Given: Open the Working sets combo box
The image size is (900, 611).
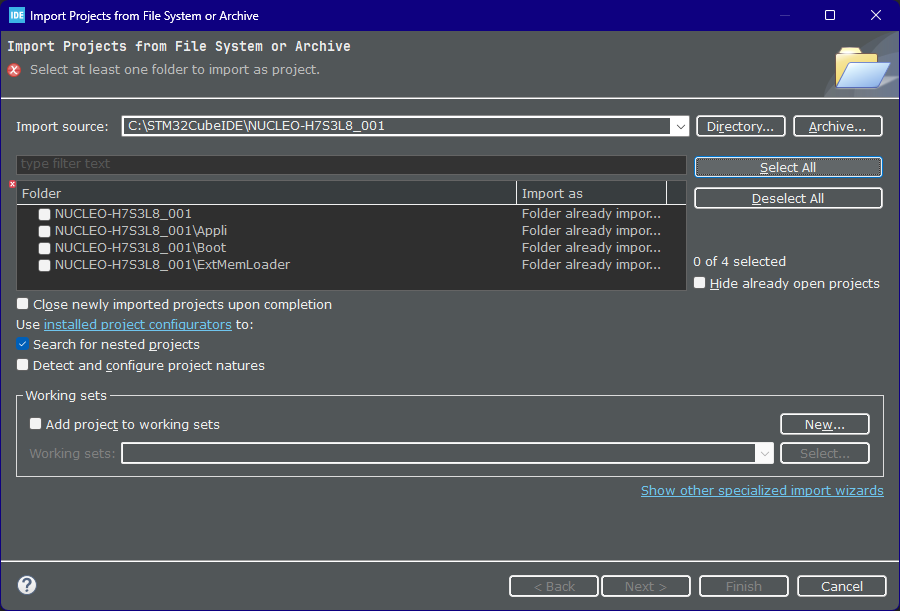Looking at the screenshot, I should click(447, 453).
